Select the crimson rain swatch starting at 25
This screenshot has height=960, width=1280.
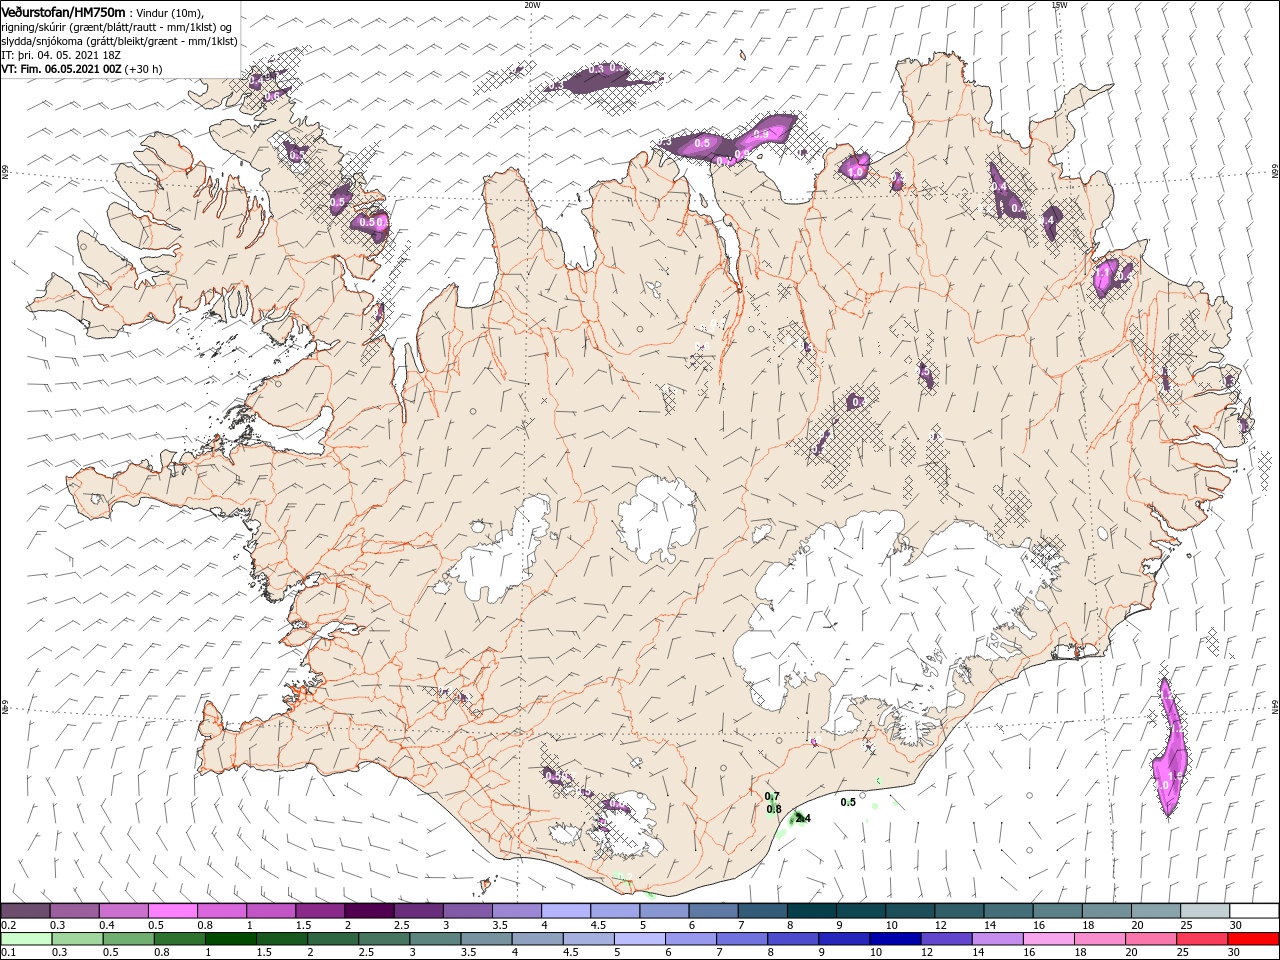click(1204, 939)
